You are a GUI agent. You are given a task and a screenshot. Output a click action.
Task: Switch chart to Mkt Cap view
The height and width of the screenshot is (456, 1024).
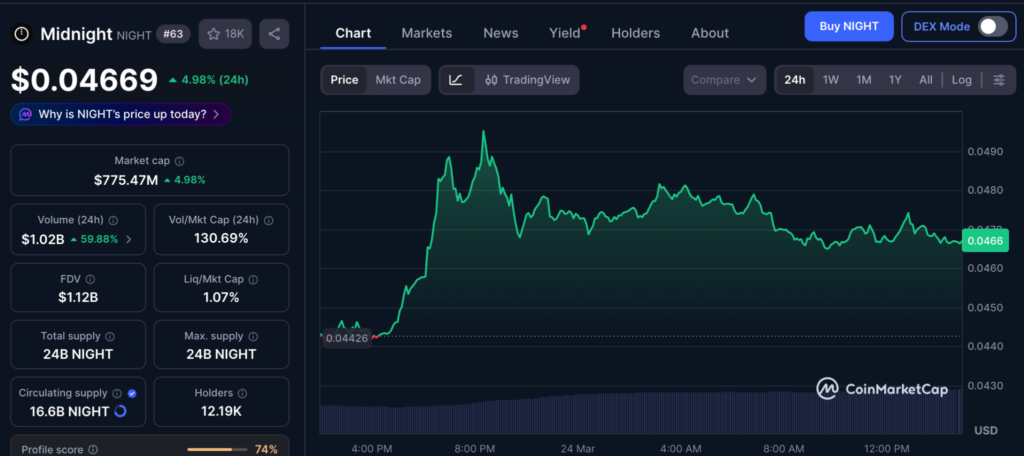397,80
